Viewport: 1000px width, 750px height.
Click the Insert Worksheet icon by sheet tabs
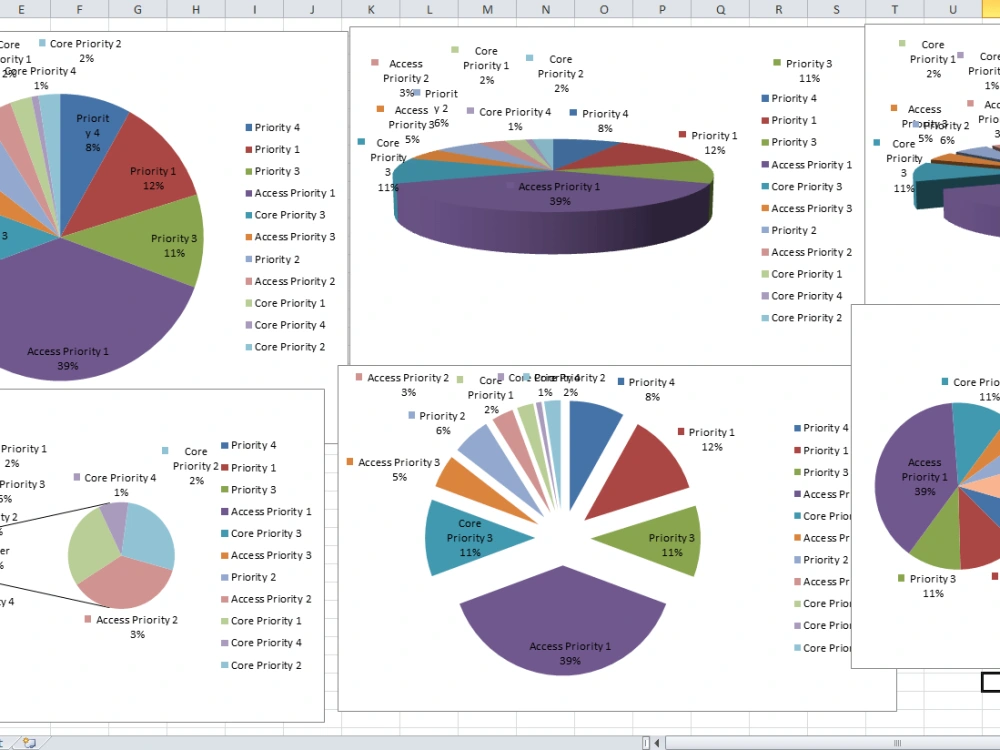click(29, 742)
